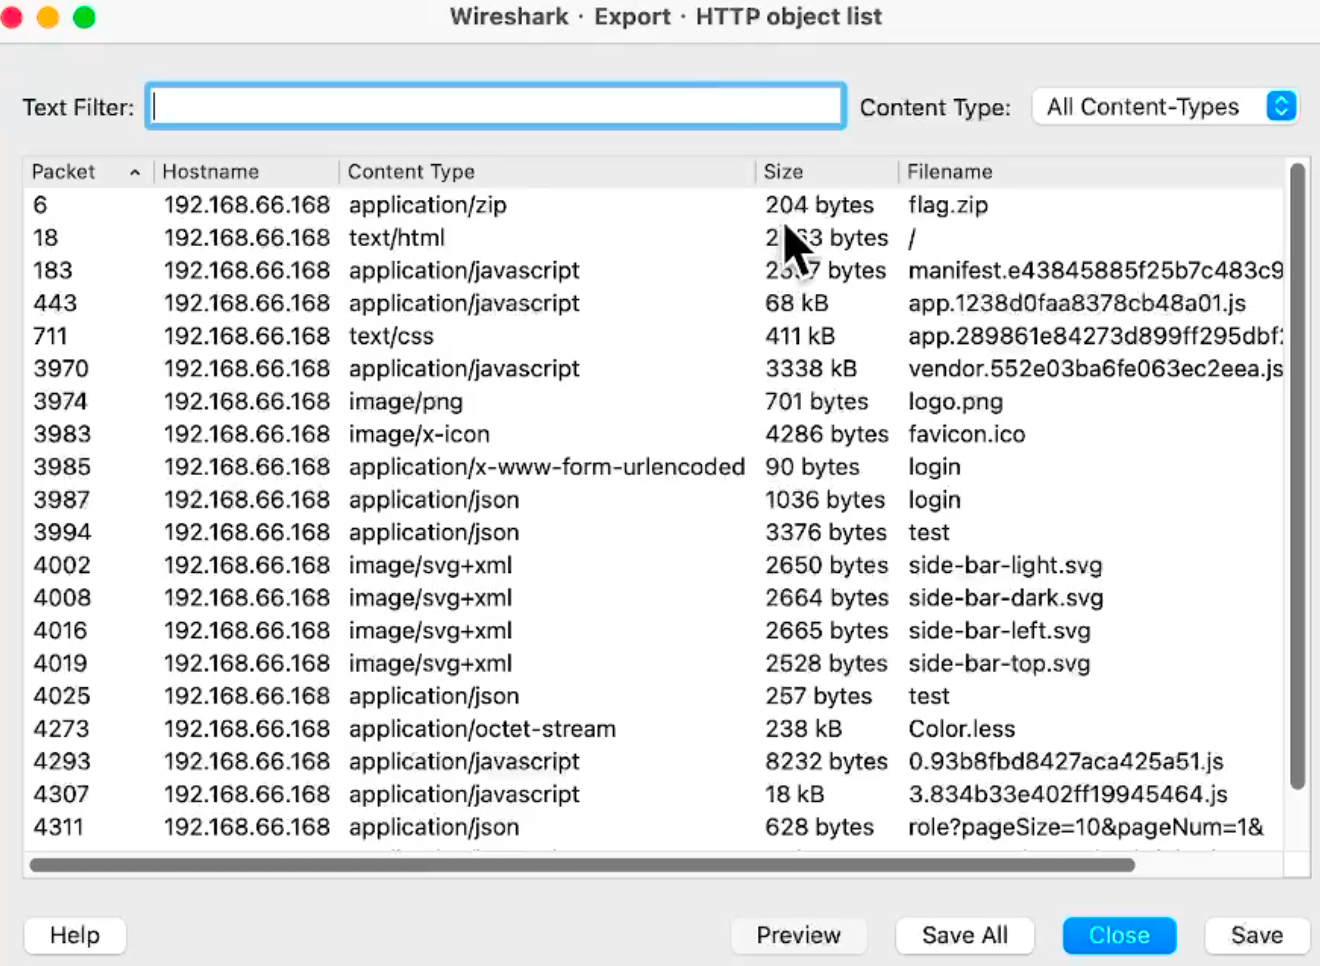Screen dimensions: 1320x966
Task: Close the HTTP object list dialog
Action: (1118, 935)
